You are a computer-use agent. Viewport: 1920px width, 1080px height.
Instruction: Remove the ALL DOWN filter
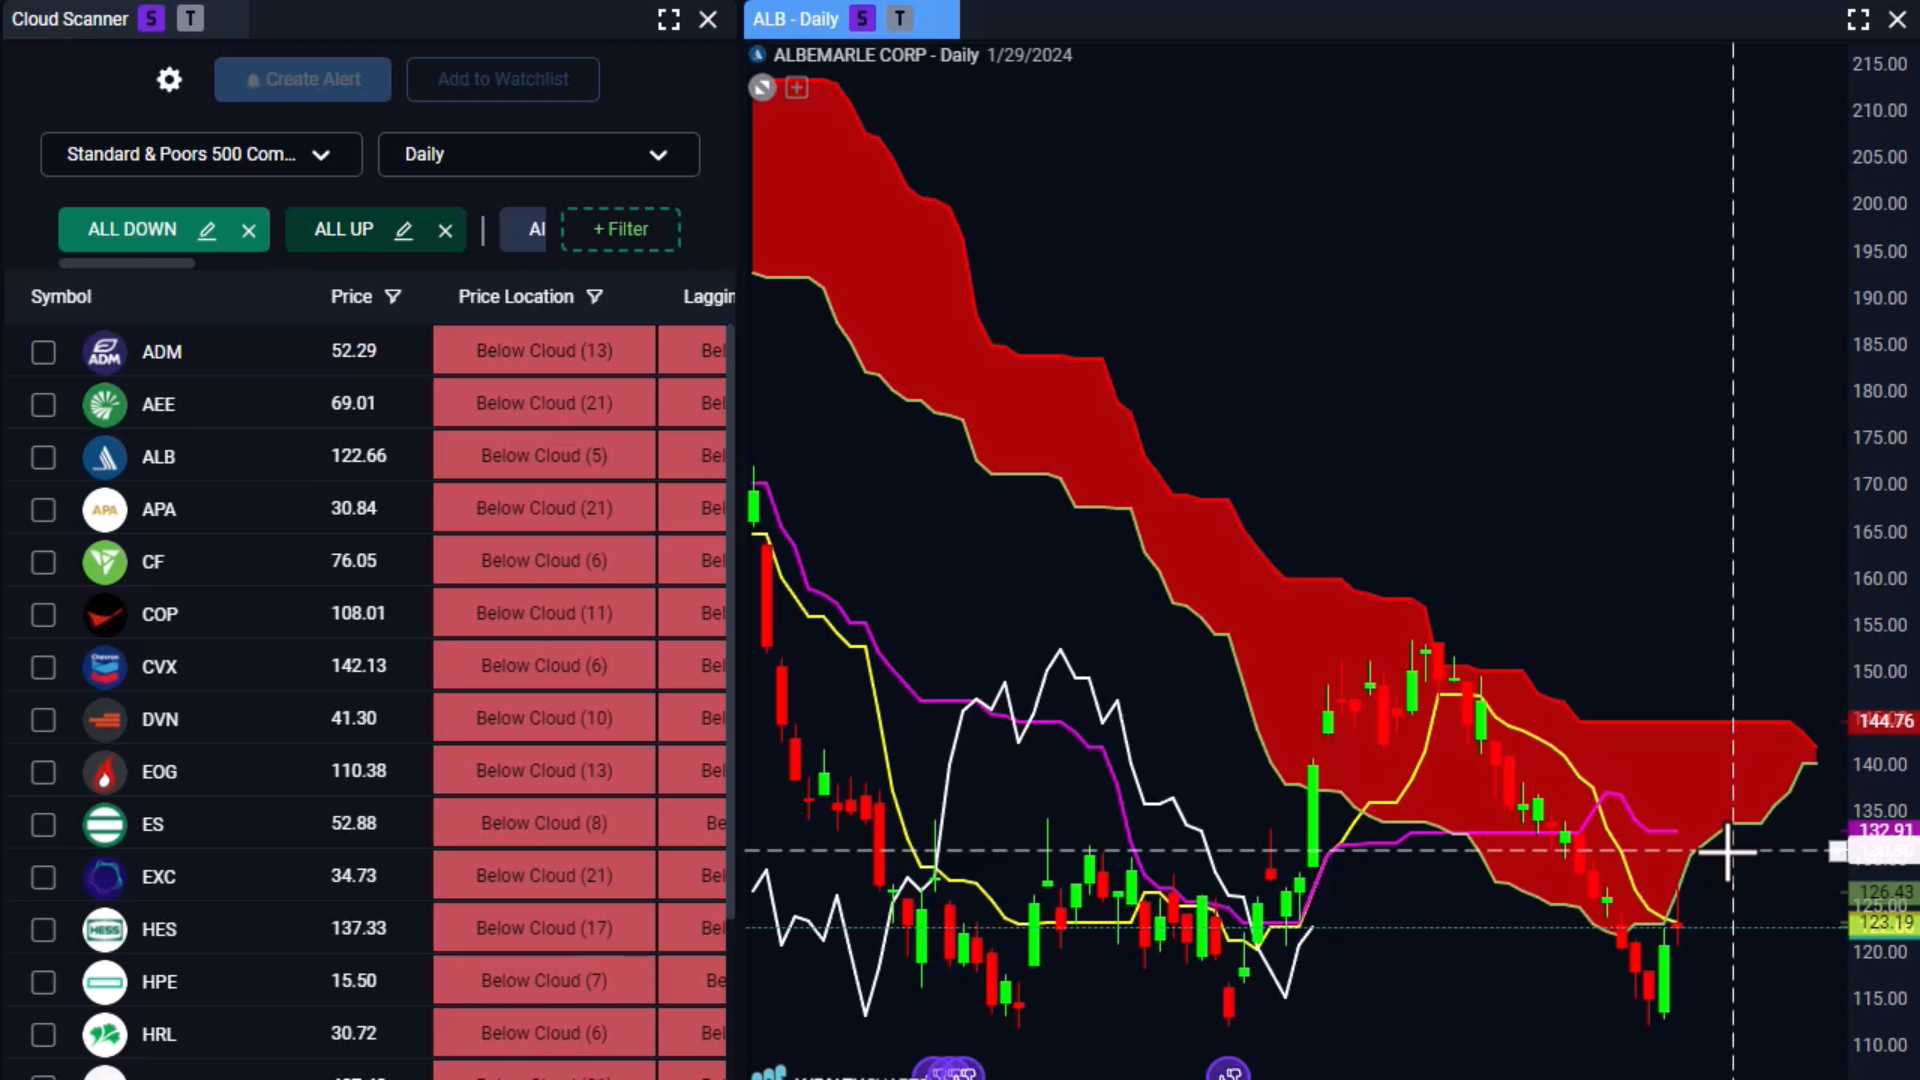pos(249,231)
